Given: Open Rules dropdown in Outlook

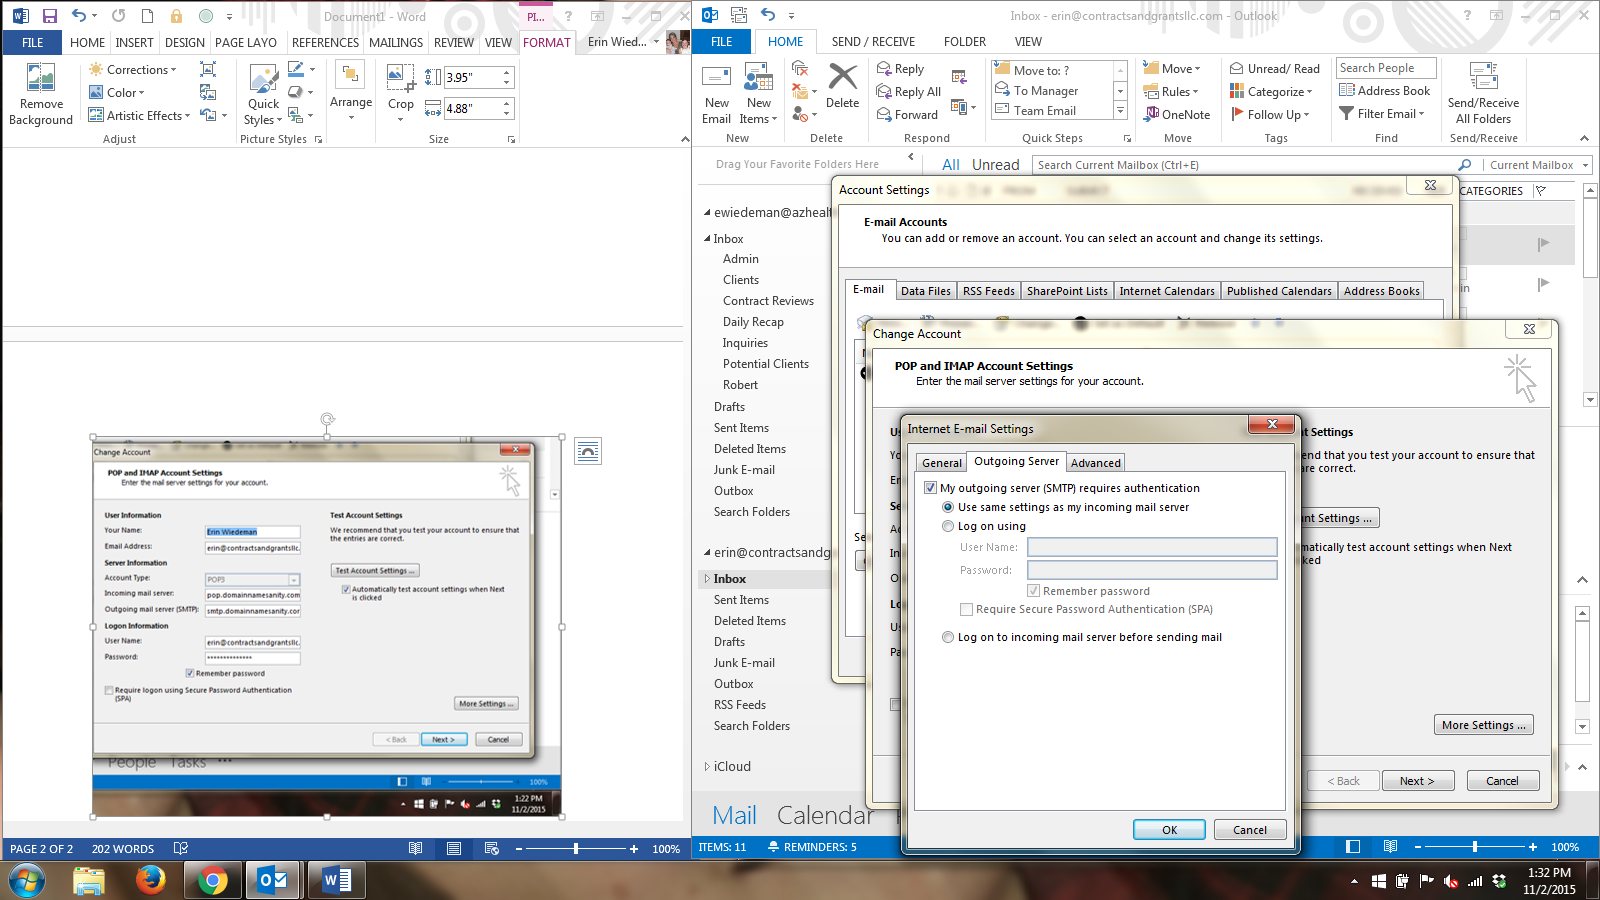Looking at the screenshot, I should click(1171, 92).
